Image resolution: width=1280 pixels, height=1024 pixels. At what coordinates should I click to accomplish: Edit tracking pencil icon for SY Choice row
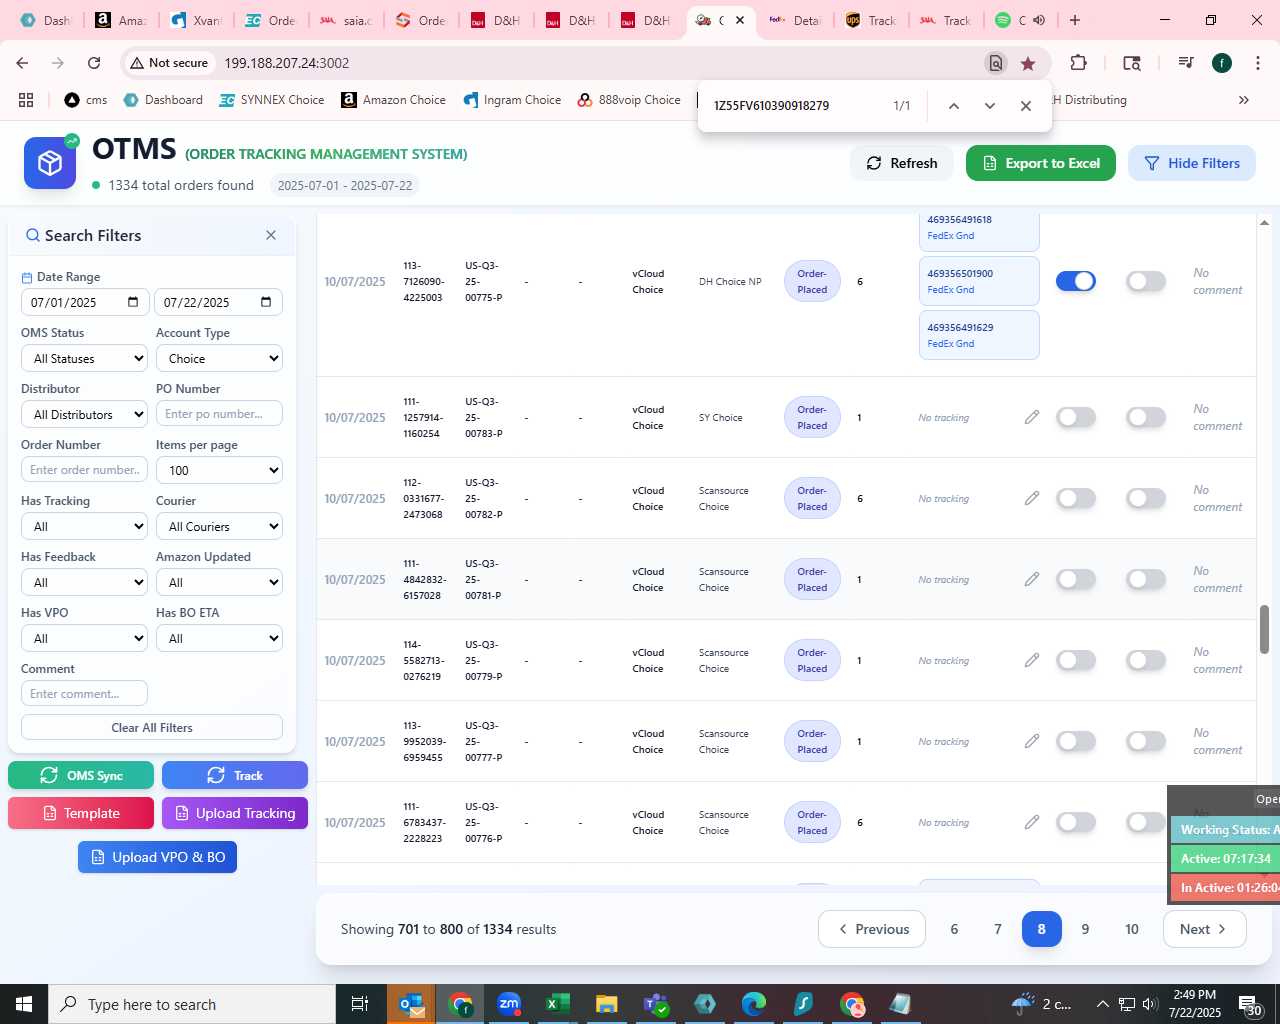[x=1032, y=417]
